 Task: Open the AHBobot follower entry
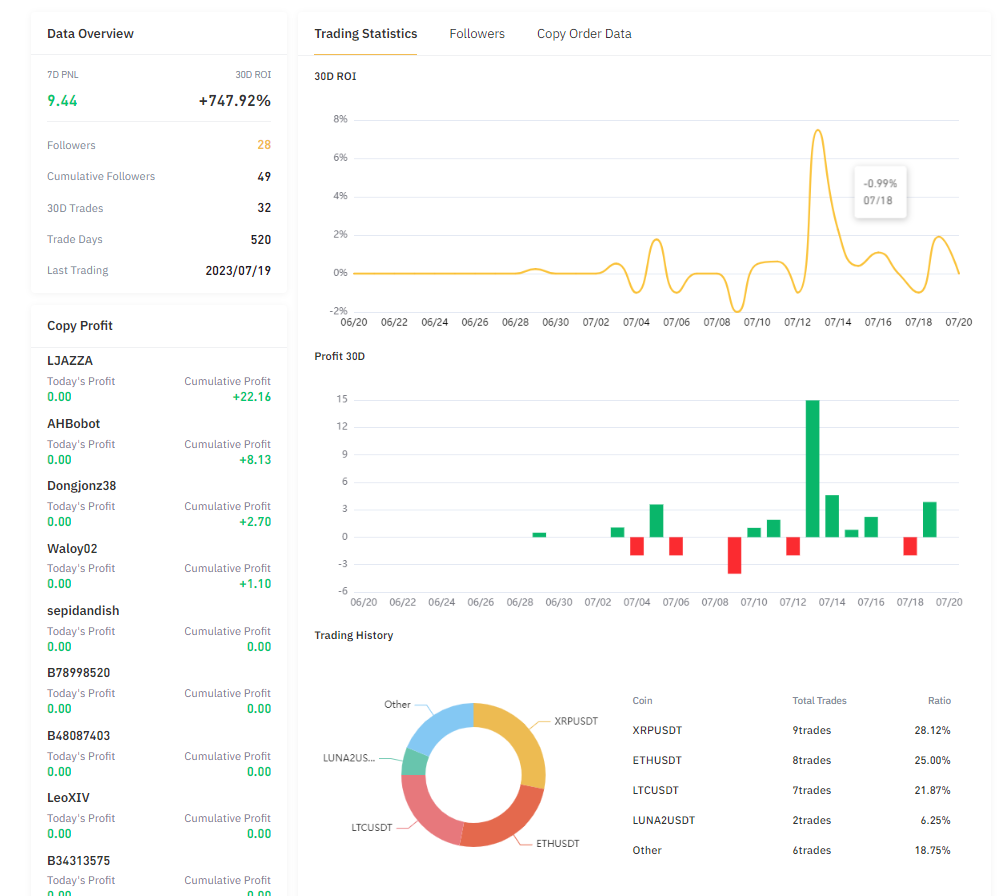coord(73,424)
